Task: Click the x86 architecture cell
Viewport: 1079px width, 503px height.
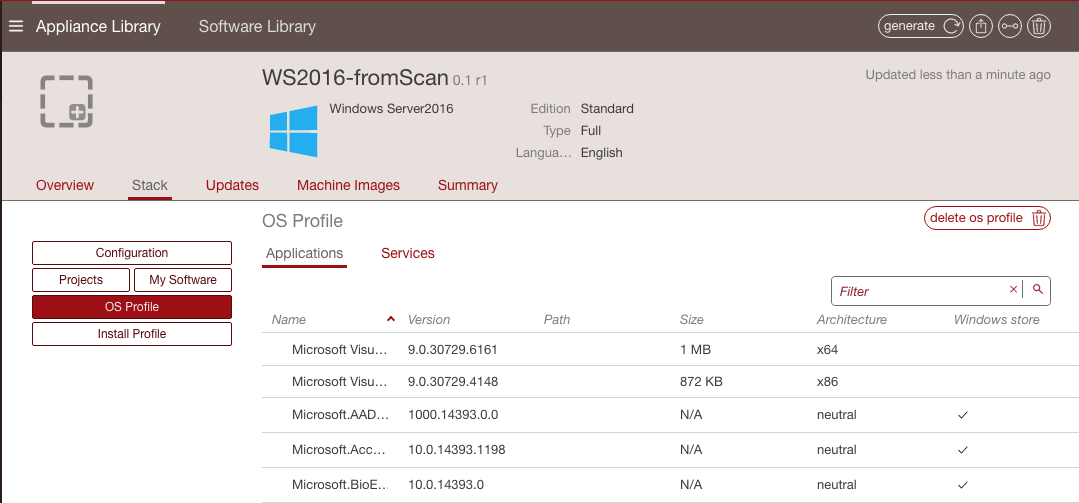Action: [x=827, y=381]
